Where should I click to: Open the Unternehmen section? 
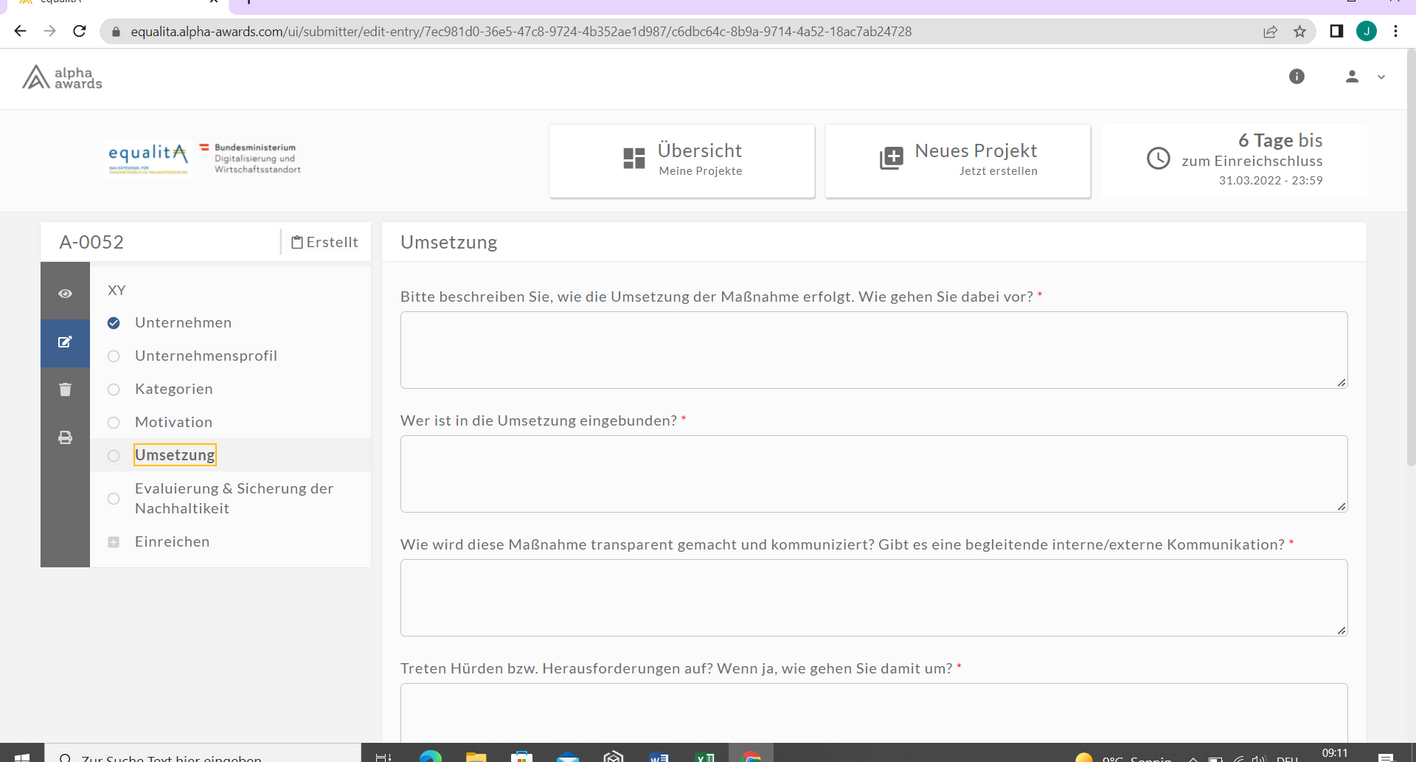(x=183, y=323)
